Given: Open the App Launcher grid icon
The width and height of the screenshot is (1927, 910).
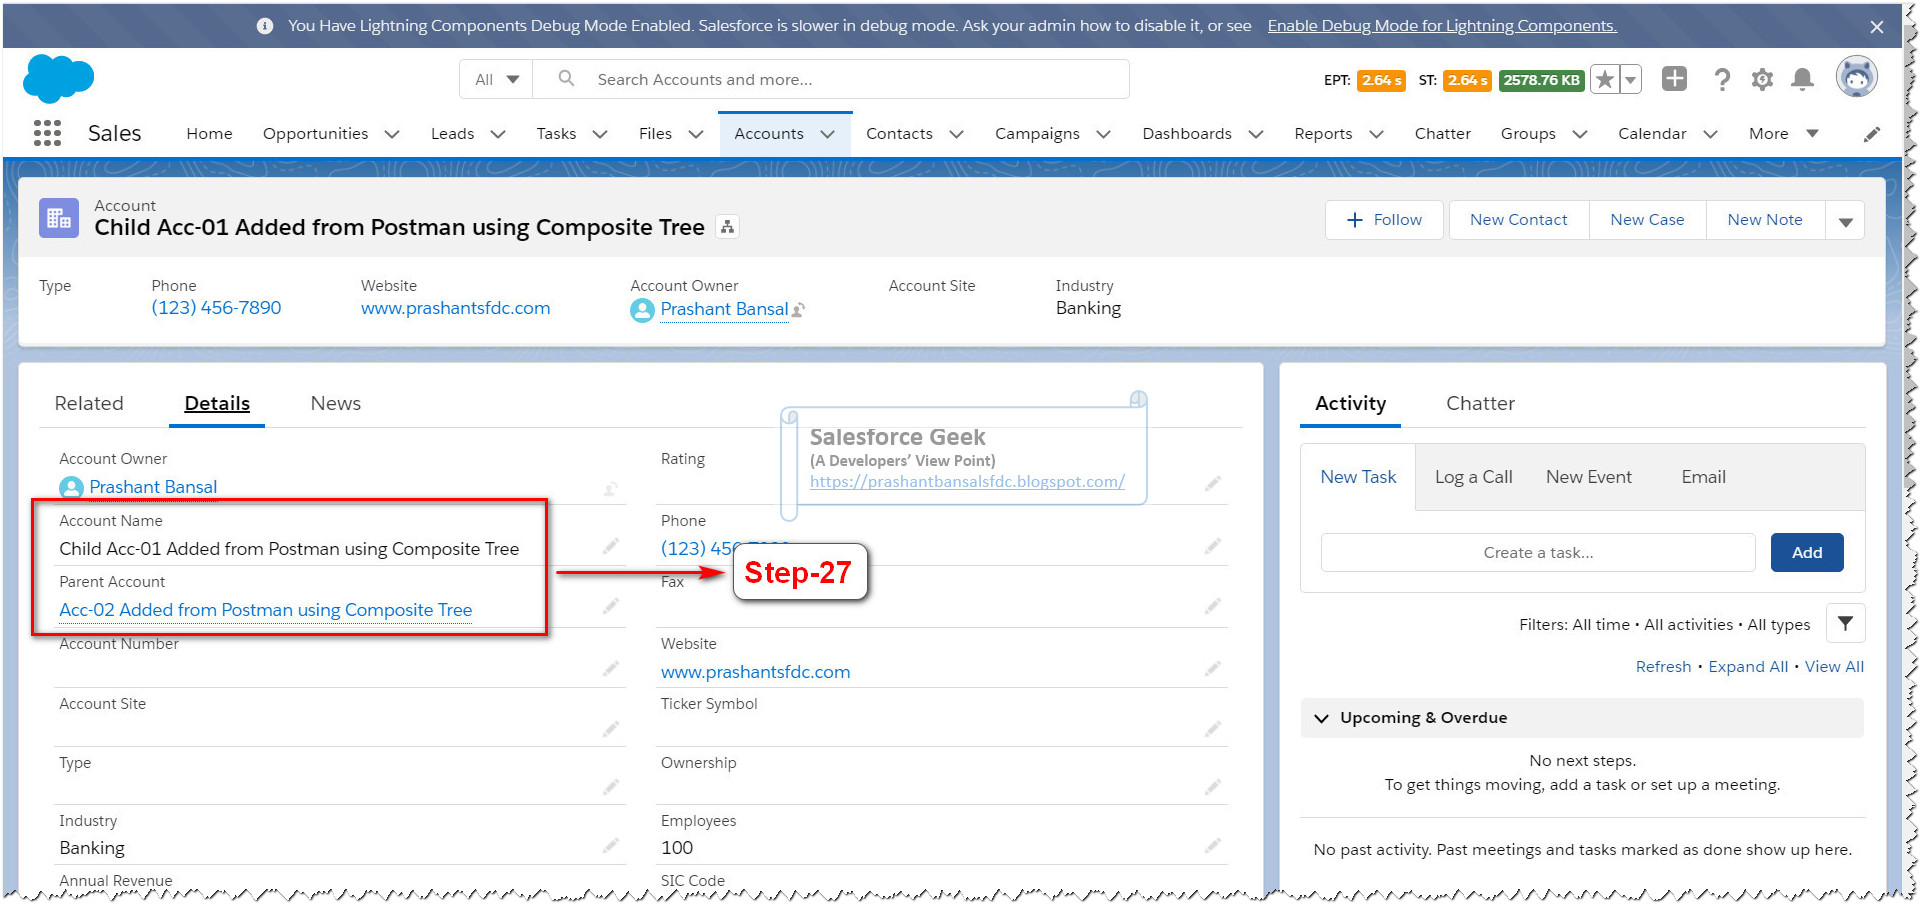Looking at the screenshot, I should pos(47,133).
